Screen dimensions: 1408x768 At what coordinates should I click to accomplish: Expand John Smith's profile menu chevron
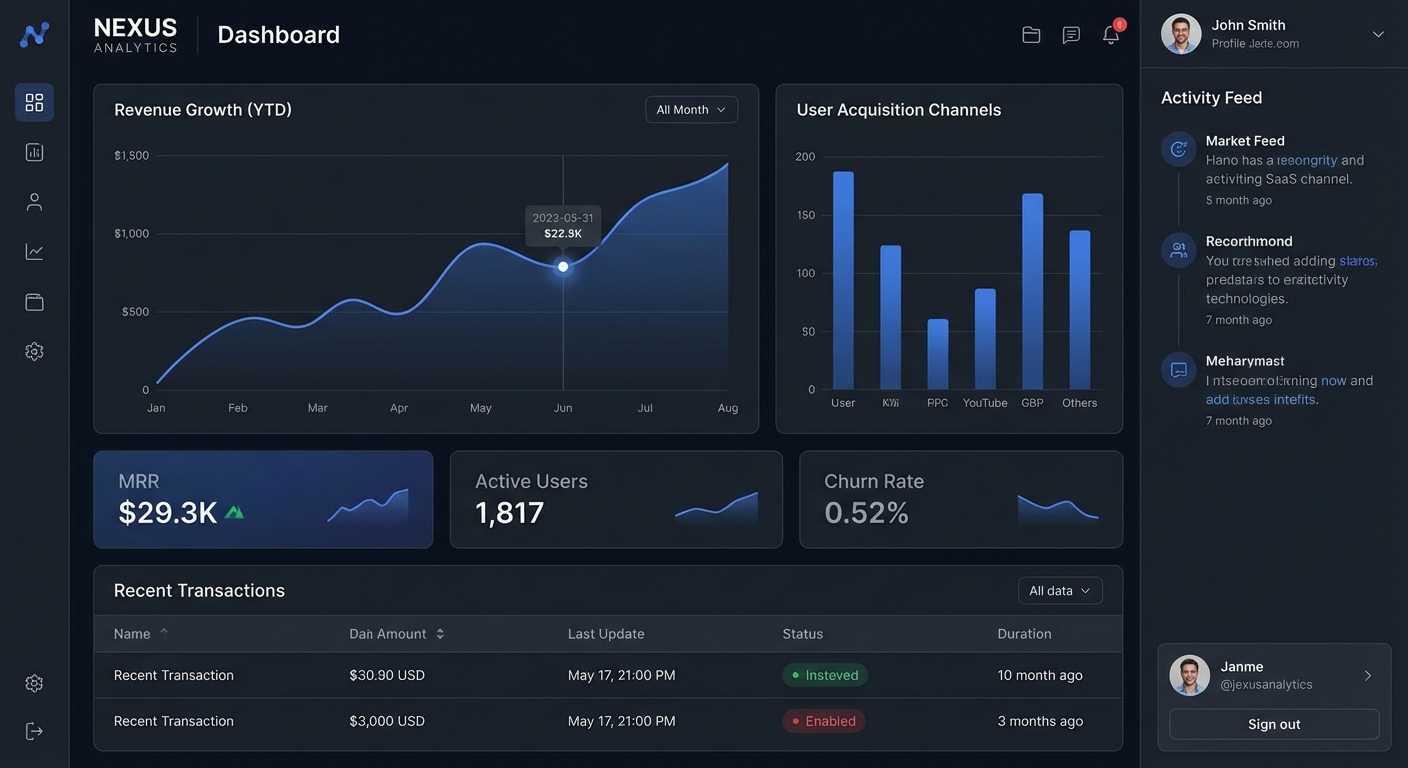[1377, 33]
